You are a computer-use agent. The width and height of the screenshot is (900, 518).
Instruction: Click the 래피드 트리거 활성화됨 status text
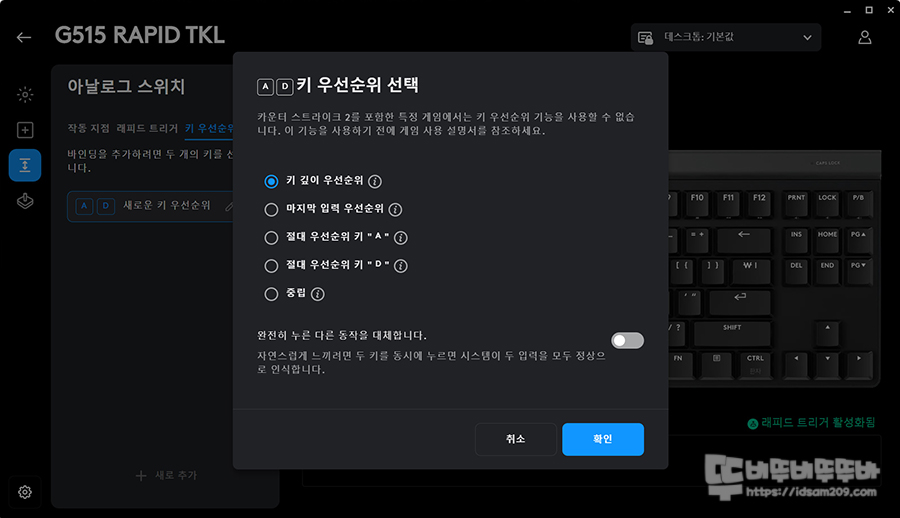[x=818, y=423]
